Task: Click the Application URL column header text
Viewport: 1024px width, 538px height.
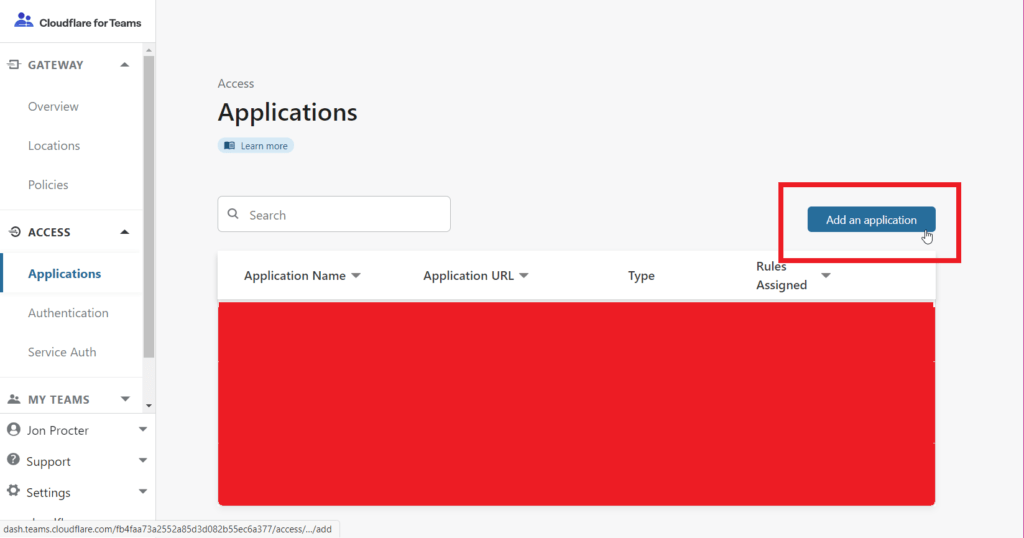Action: (x=468, y=276)
